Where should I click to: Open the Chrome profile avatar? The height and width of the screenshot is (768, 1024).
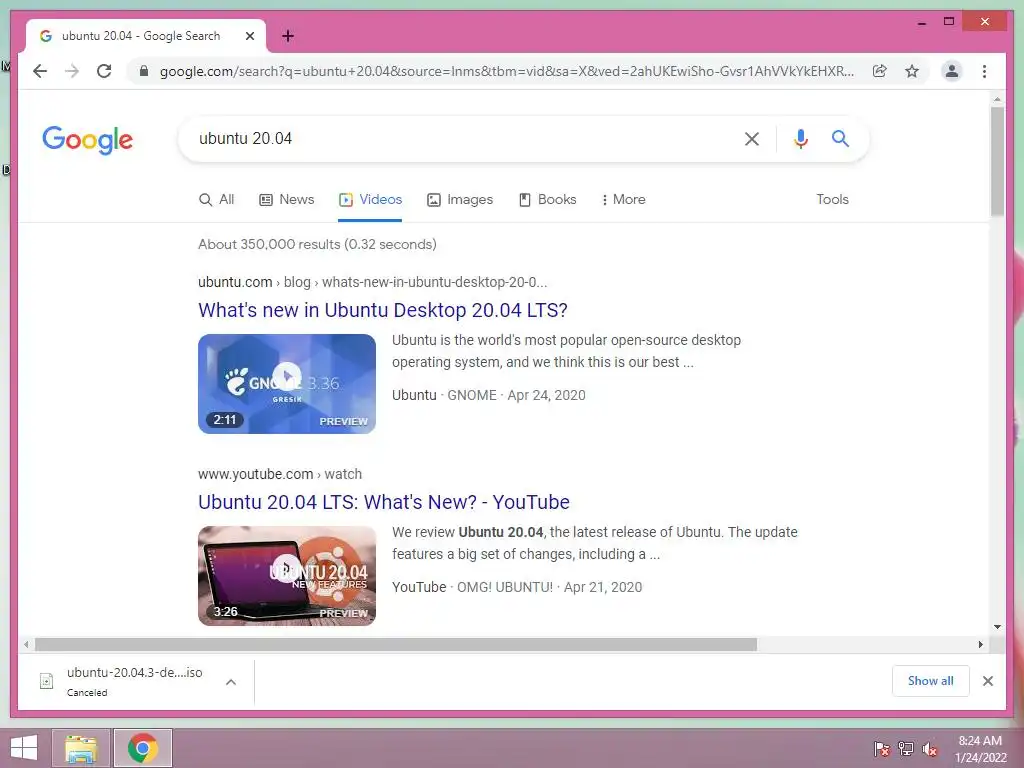click(x=952, y=71)
